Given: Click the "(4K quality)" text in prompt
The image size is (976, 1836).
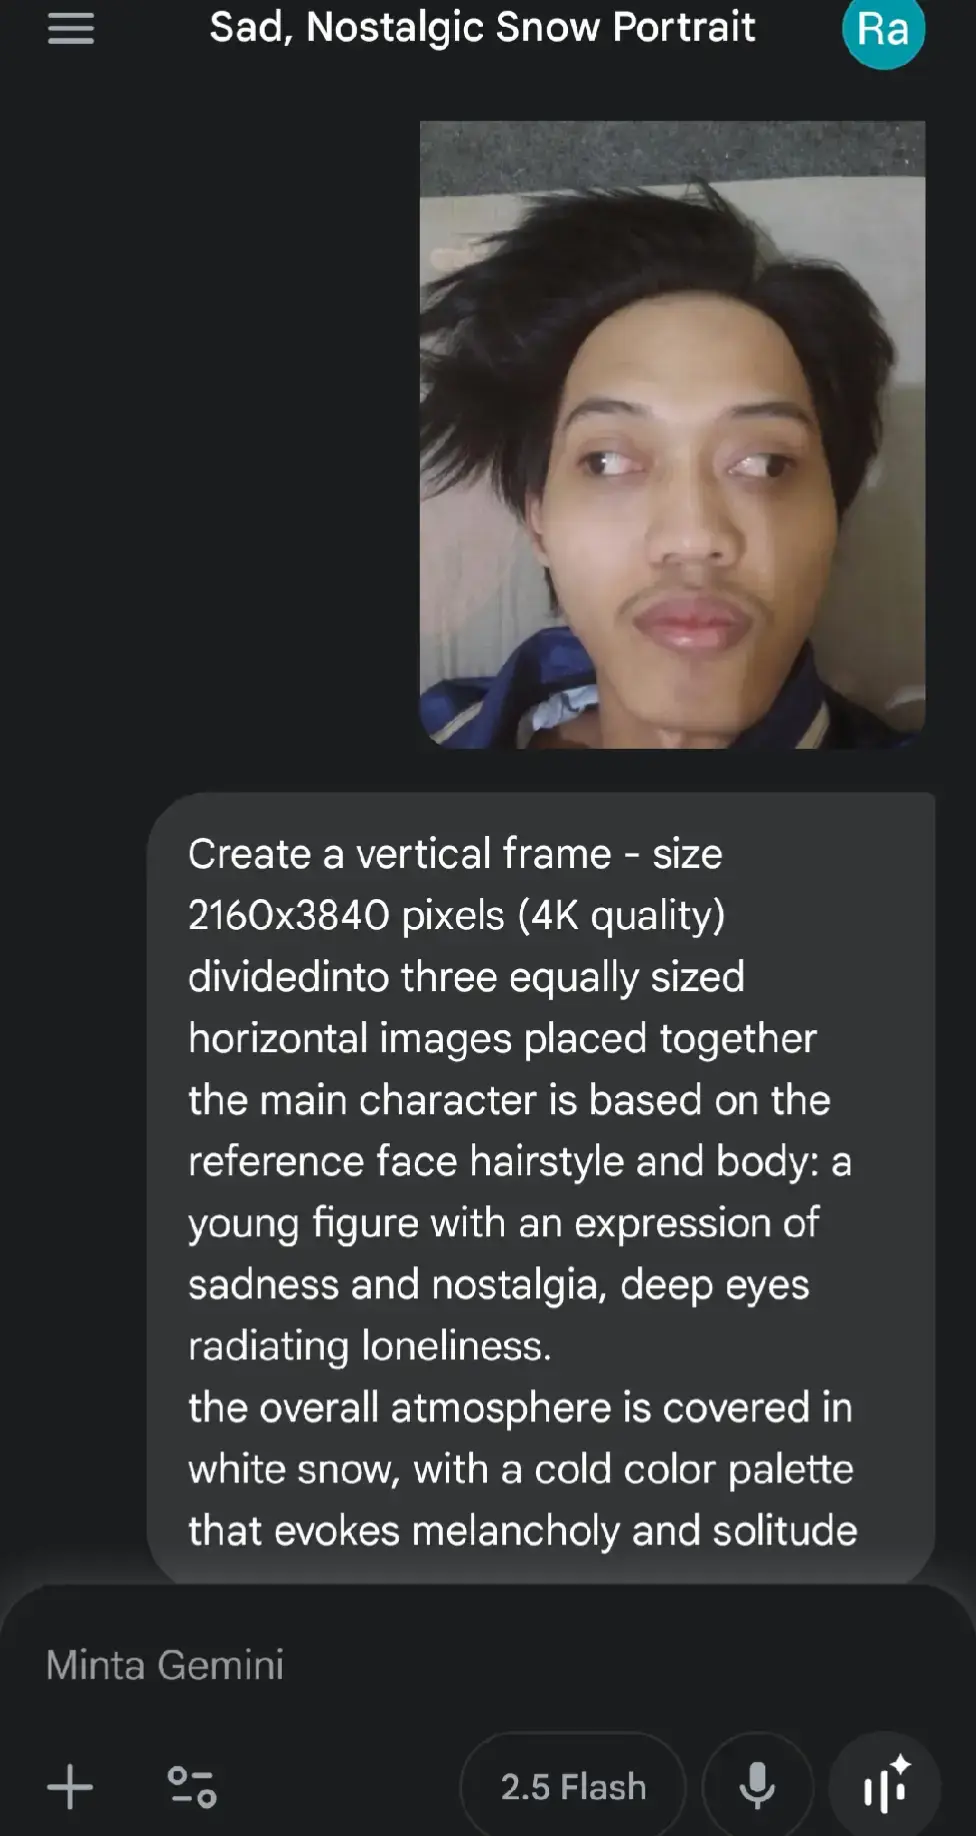Looking at the screenshot, I should coord(621,916).
